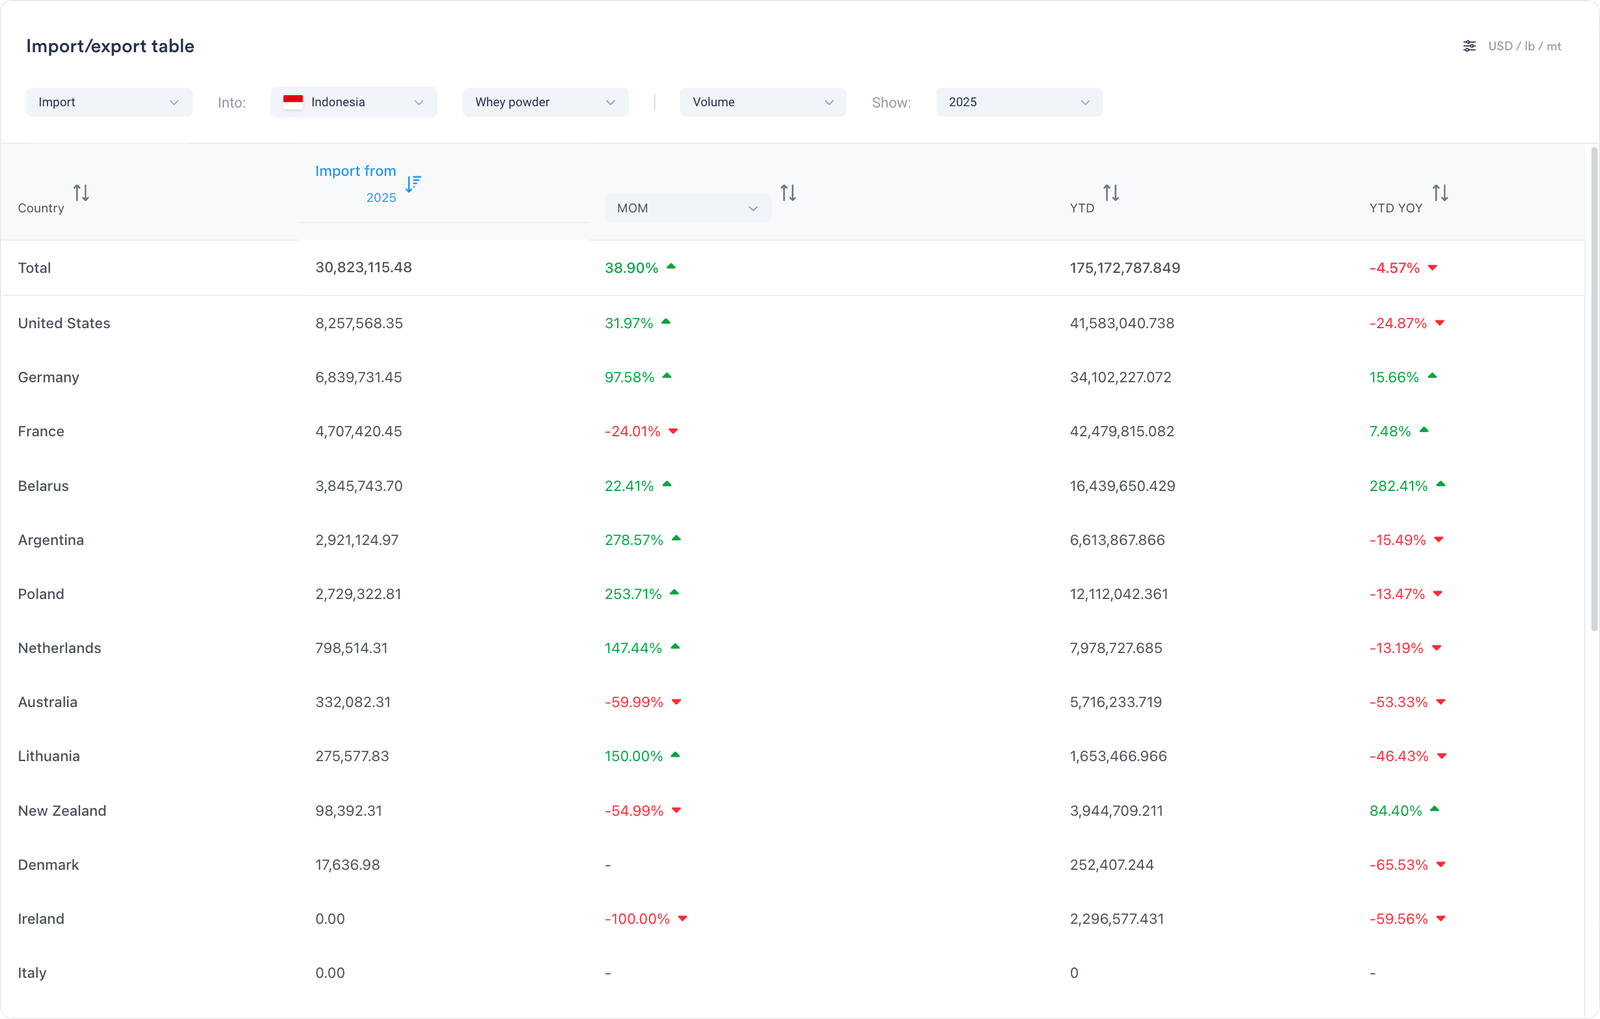Open the Import/Export type dropdown
This screenshot has width=1600, height=1019.
coord(109,102)
